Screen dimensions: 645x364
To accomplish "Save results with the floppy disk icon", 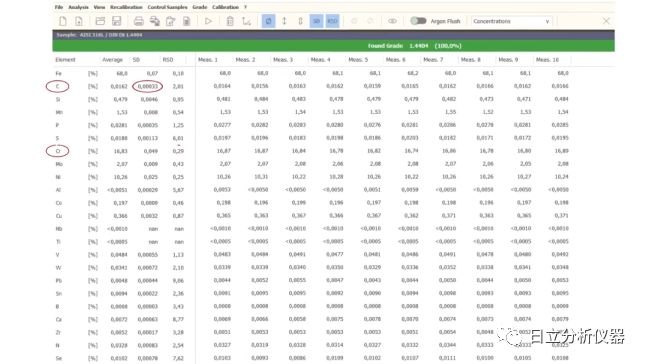I will (x=116, y=21).
